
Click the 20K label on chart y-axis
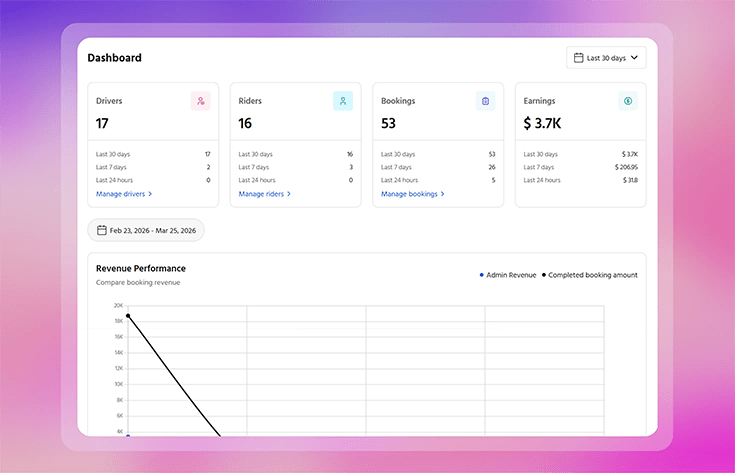118,306
